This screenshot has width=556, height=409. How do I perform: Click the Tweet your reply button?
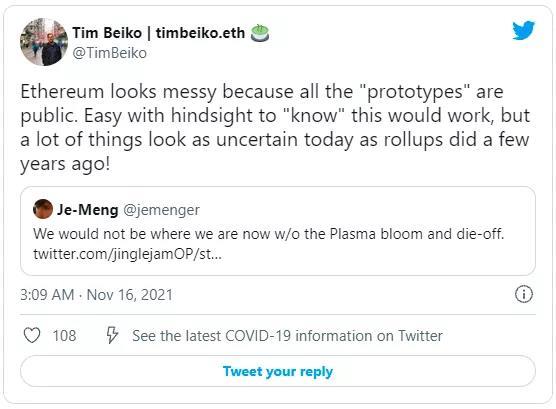click(x=278, y=371)
